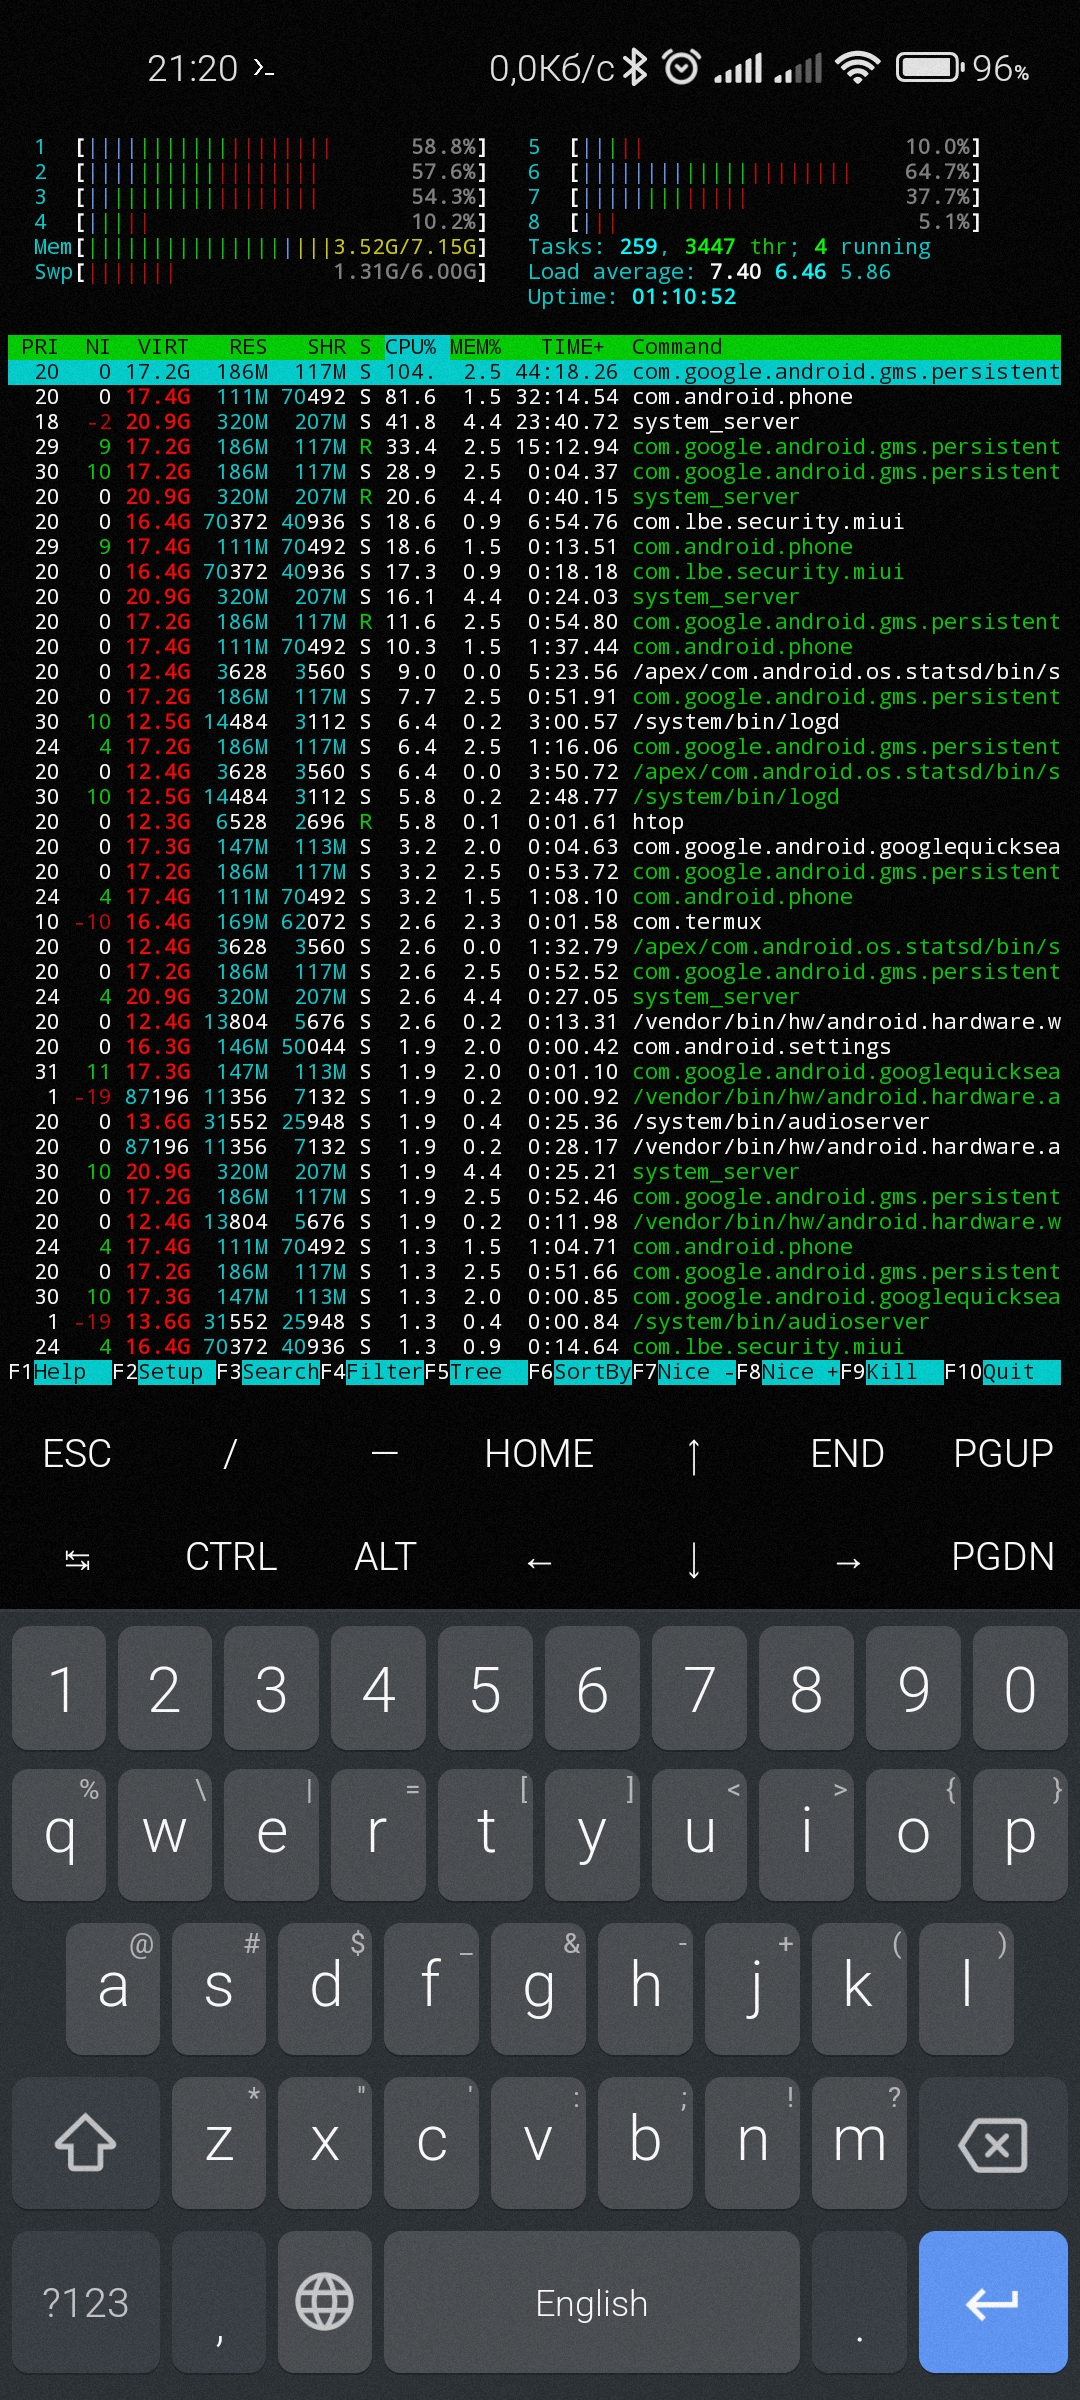Tap the backspace key on the keyboard

[x=993, y=2143]
